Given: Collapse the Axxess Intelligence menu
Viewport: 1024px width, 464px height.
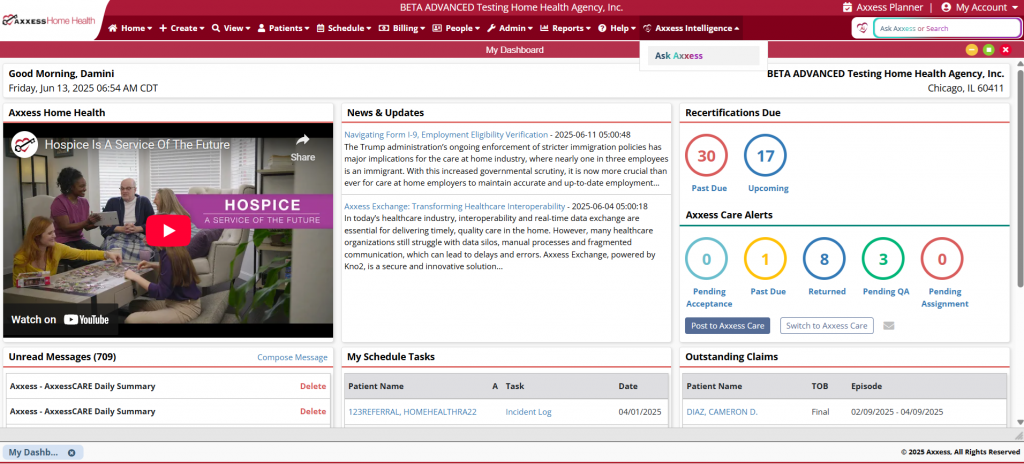Looking at the screenshot, I should tap(692, 28).
